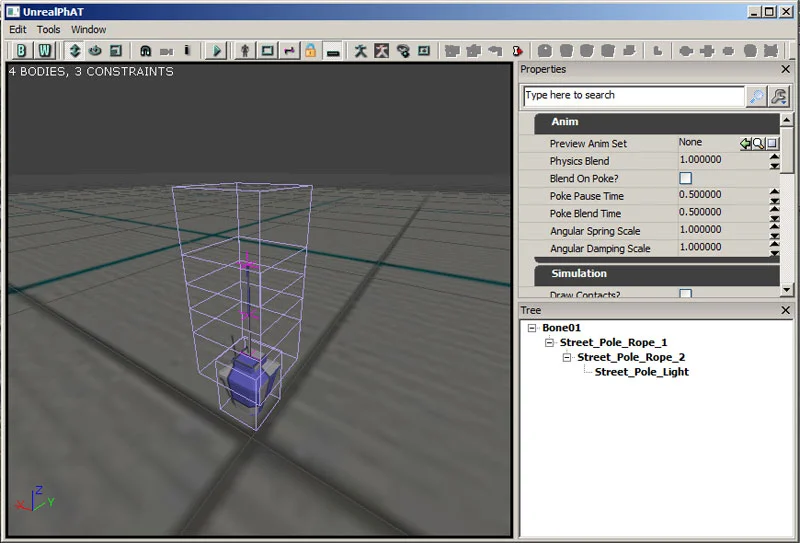
Task: Clear the Preview Anim Set value
Action: (772, 143)
